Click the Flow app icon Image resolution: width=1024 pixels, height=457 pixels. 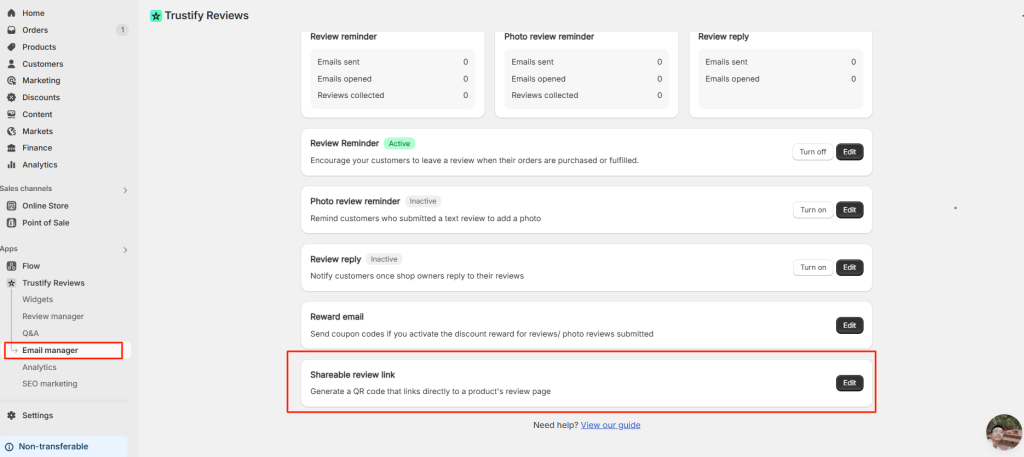11,266
